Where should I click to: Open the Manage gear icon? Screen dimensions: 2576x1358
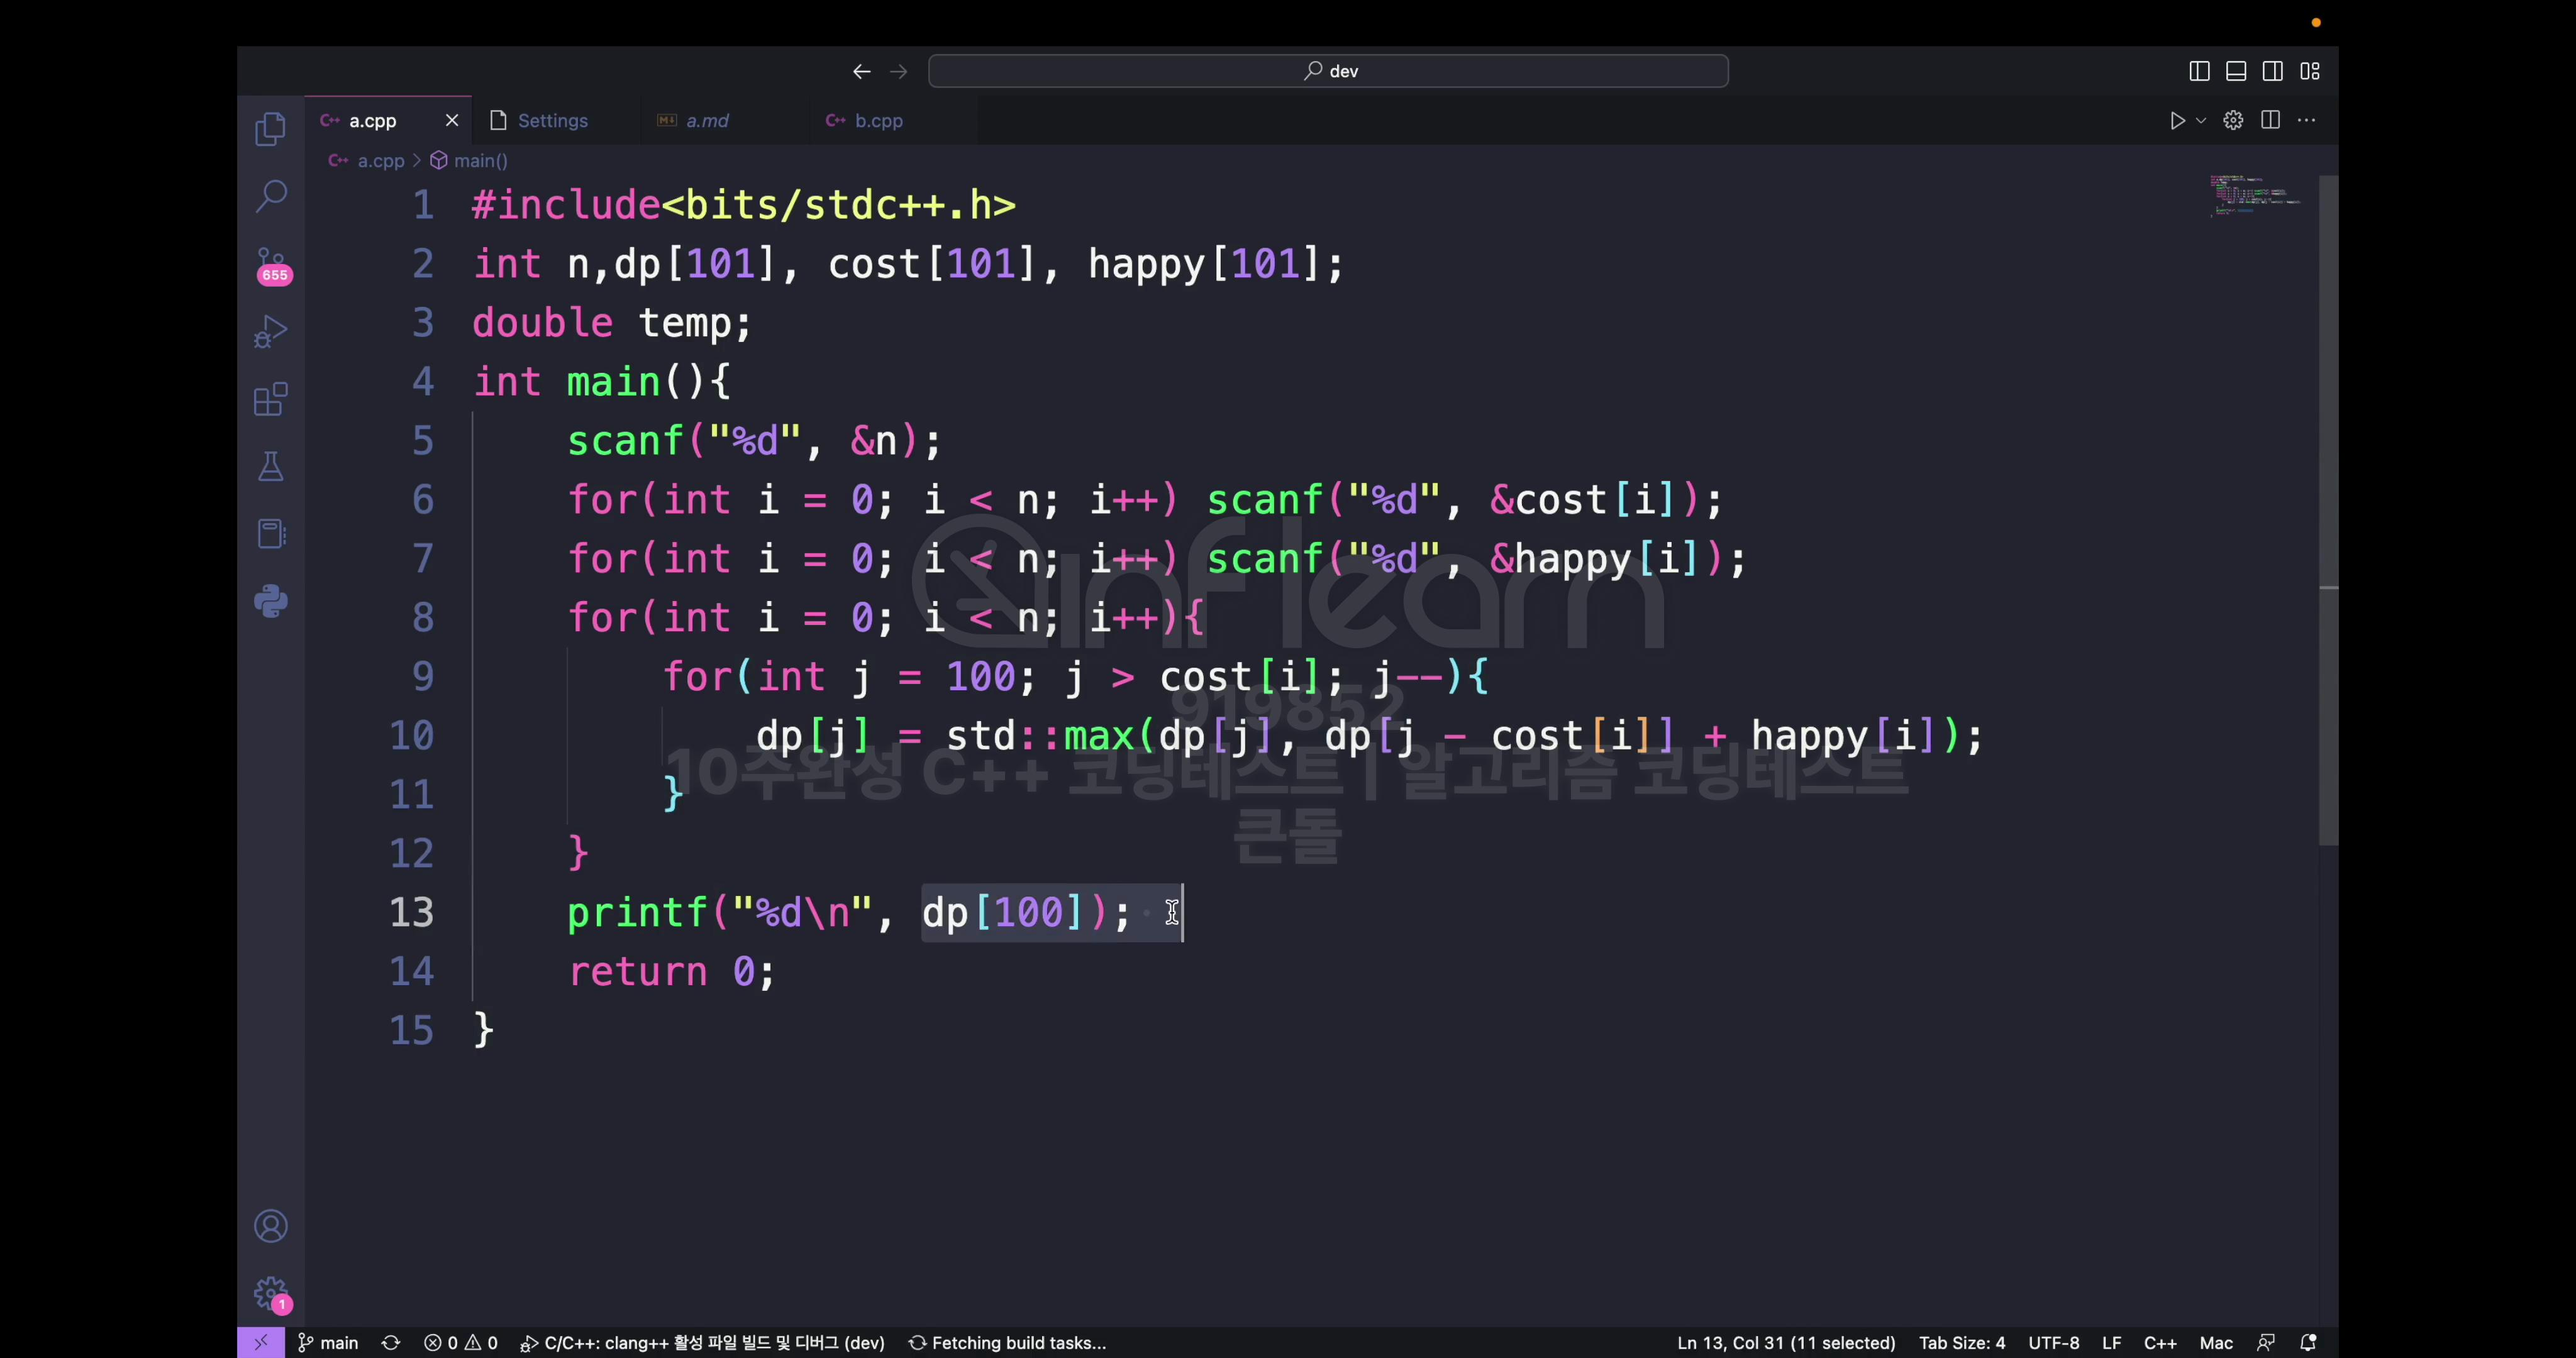pos(270,1293)
